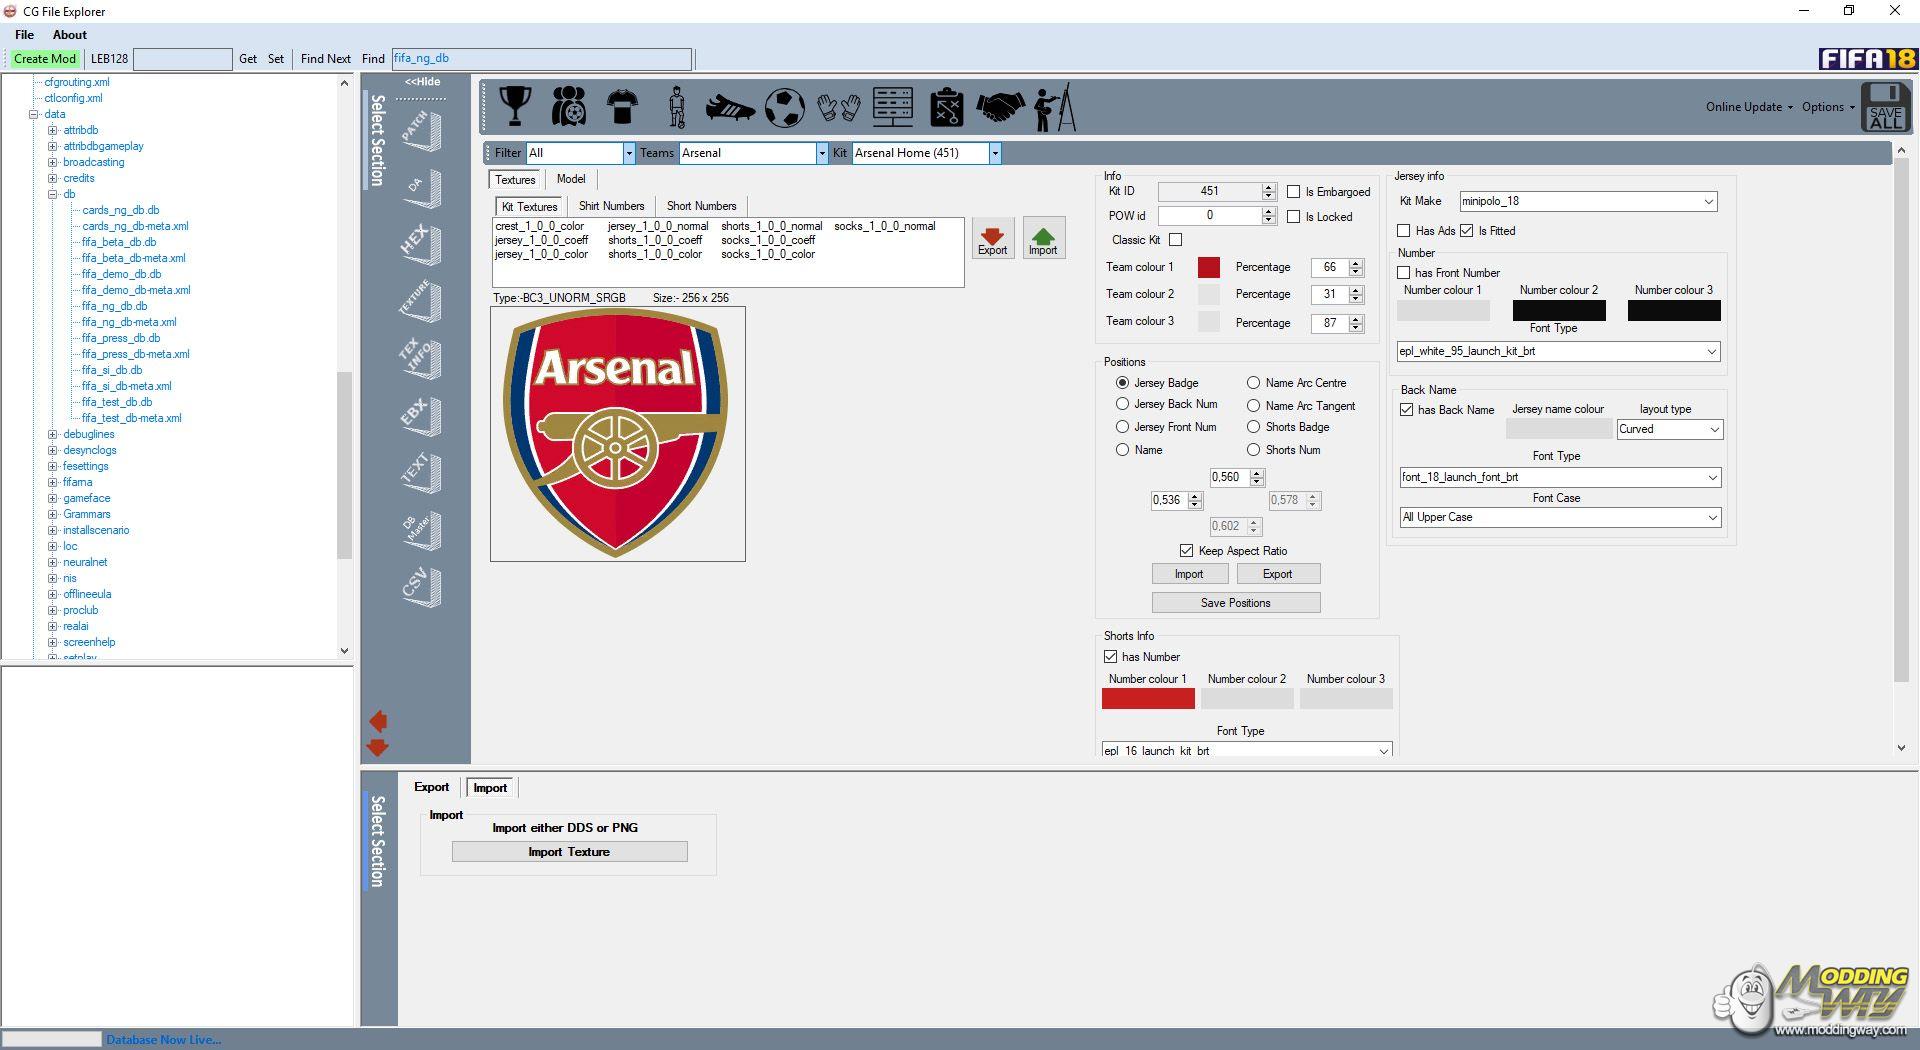Click the Save Positions button
1920x1050 pixels.
(x=1236, y=603)
